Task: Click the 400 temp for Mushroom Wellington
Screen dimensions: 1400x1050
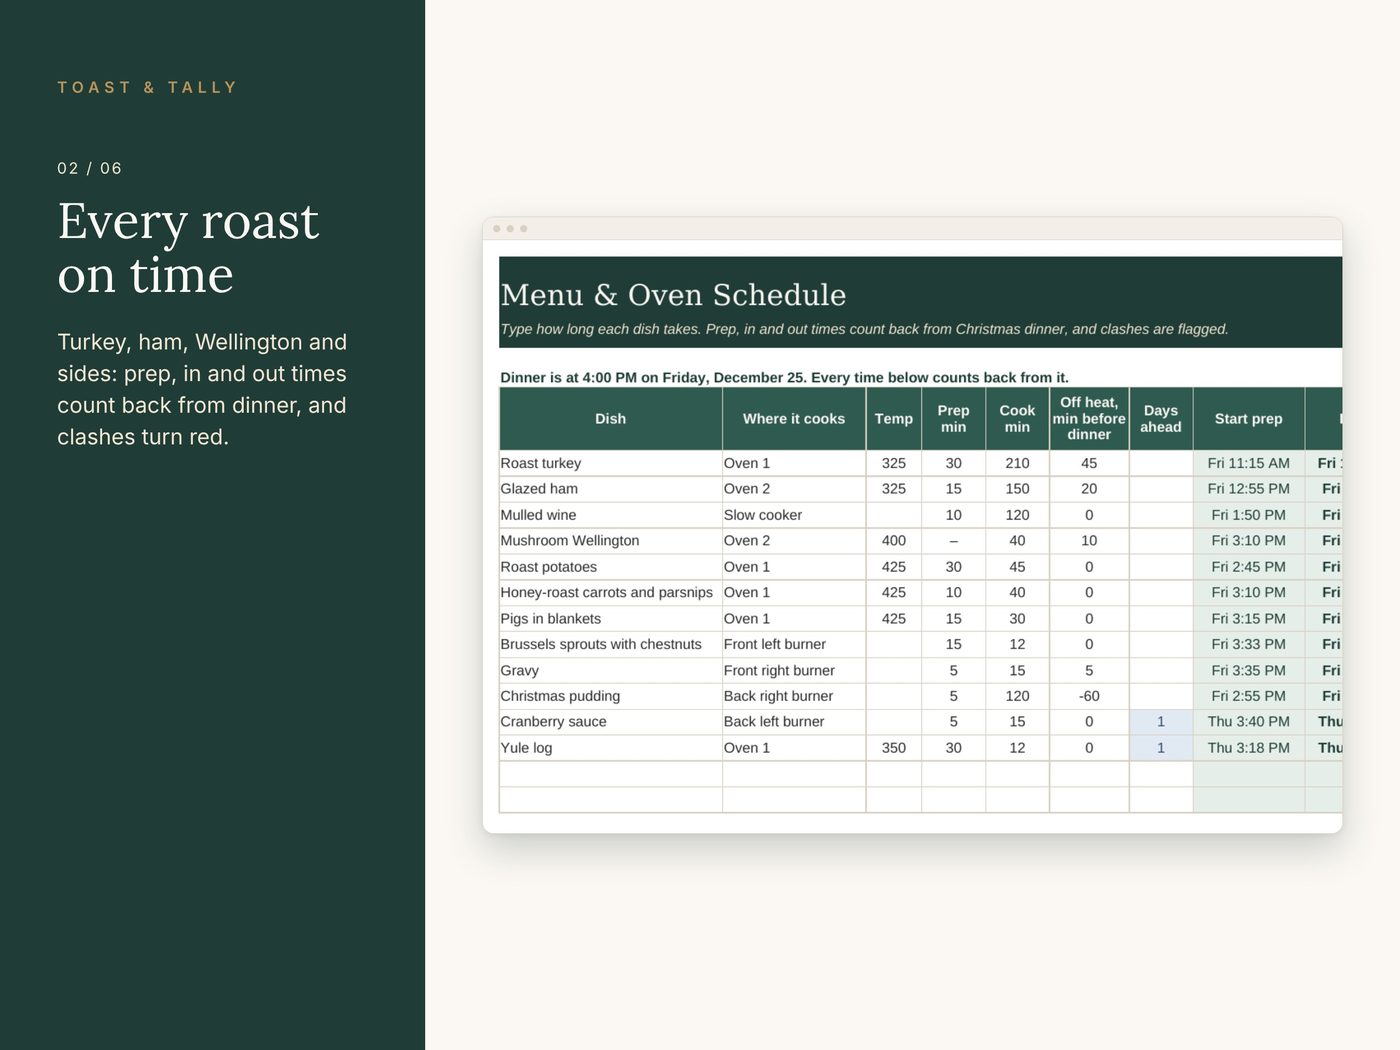Action: pyautogui.click(x=894, y=541)
